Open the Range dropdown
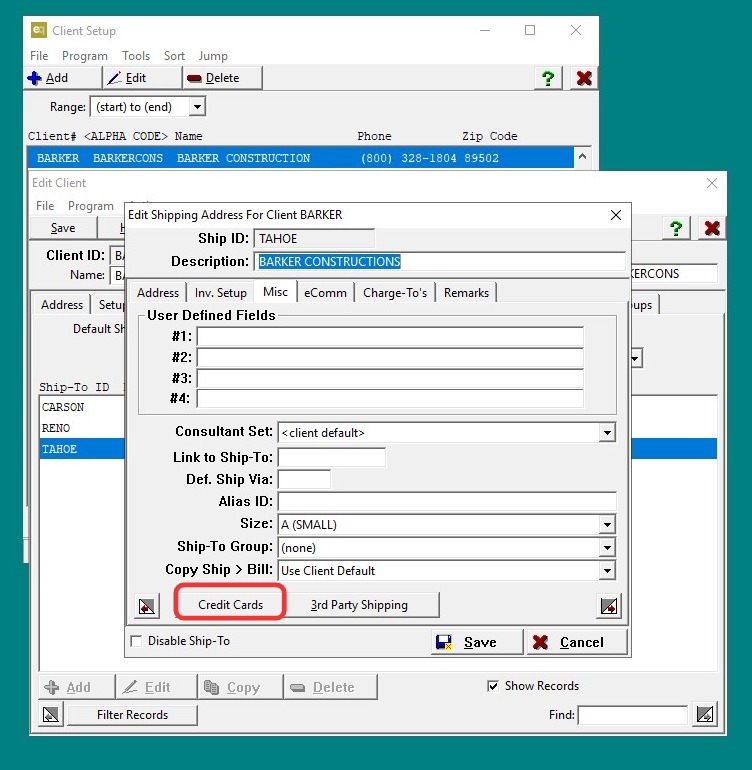Screen dimensions: 752x770 tap(197, 107)
